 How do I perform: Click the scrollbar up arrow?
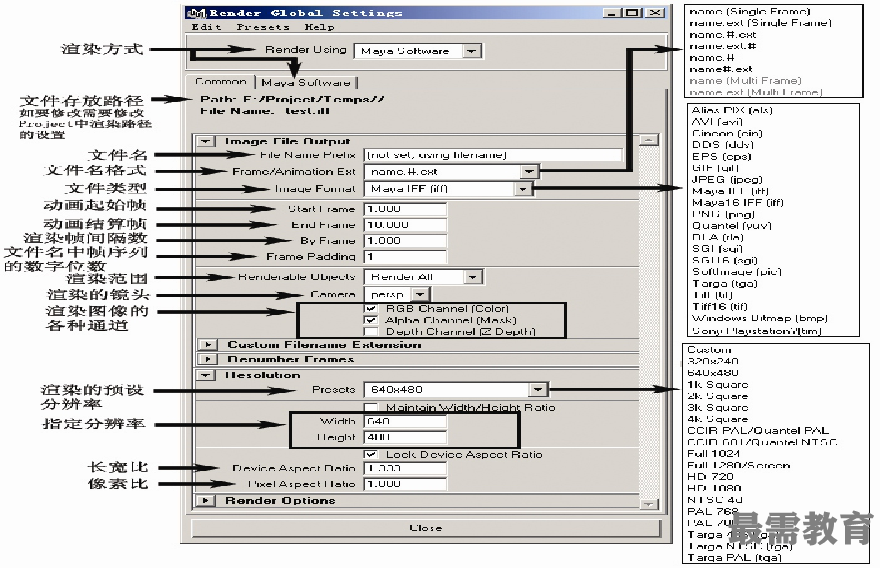(649, 140)
